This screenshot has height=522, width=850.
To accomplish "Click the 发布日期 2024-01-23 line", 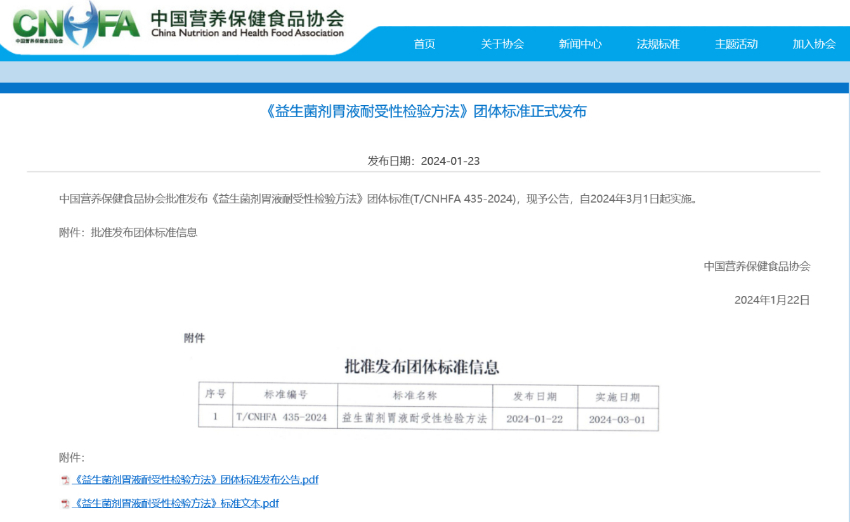I will pyautogui.click(x=424, y=161).
